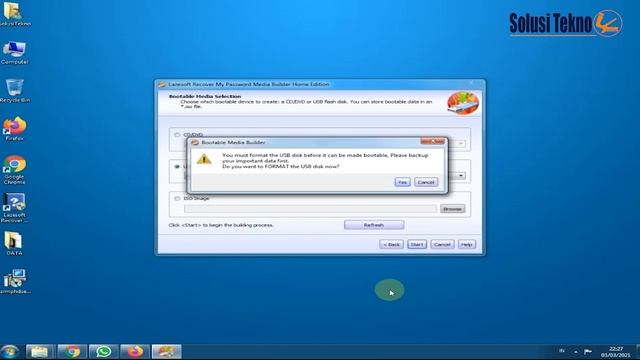Open the Computer desktop icon
640x360 pixels.
click(x=14, y=53)
